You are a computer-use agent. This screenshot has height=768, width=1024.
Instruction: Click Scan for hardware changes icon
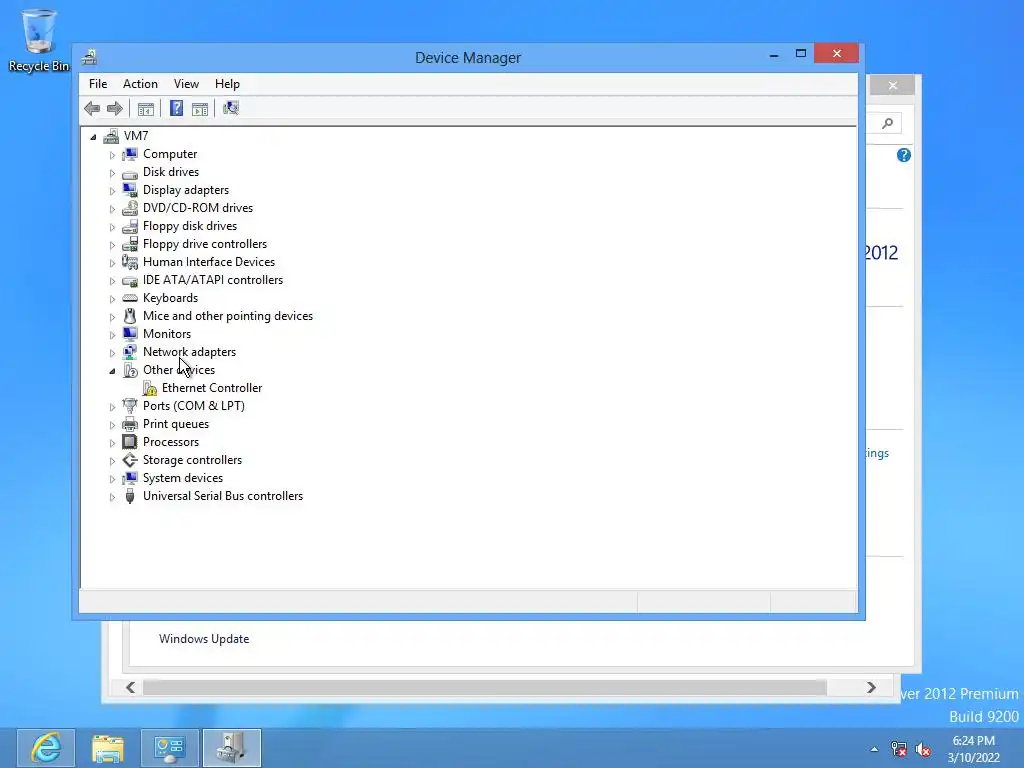click(x=231, y=108)
